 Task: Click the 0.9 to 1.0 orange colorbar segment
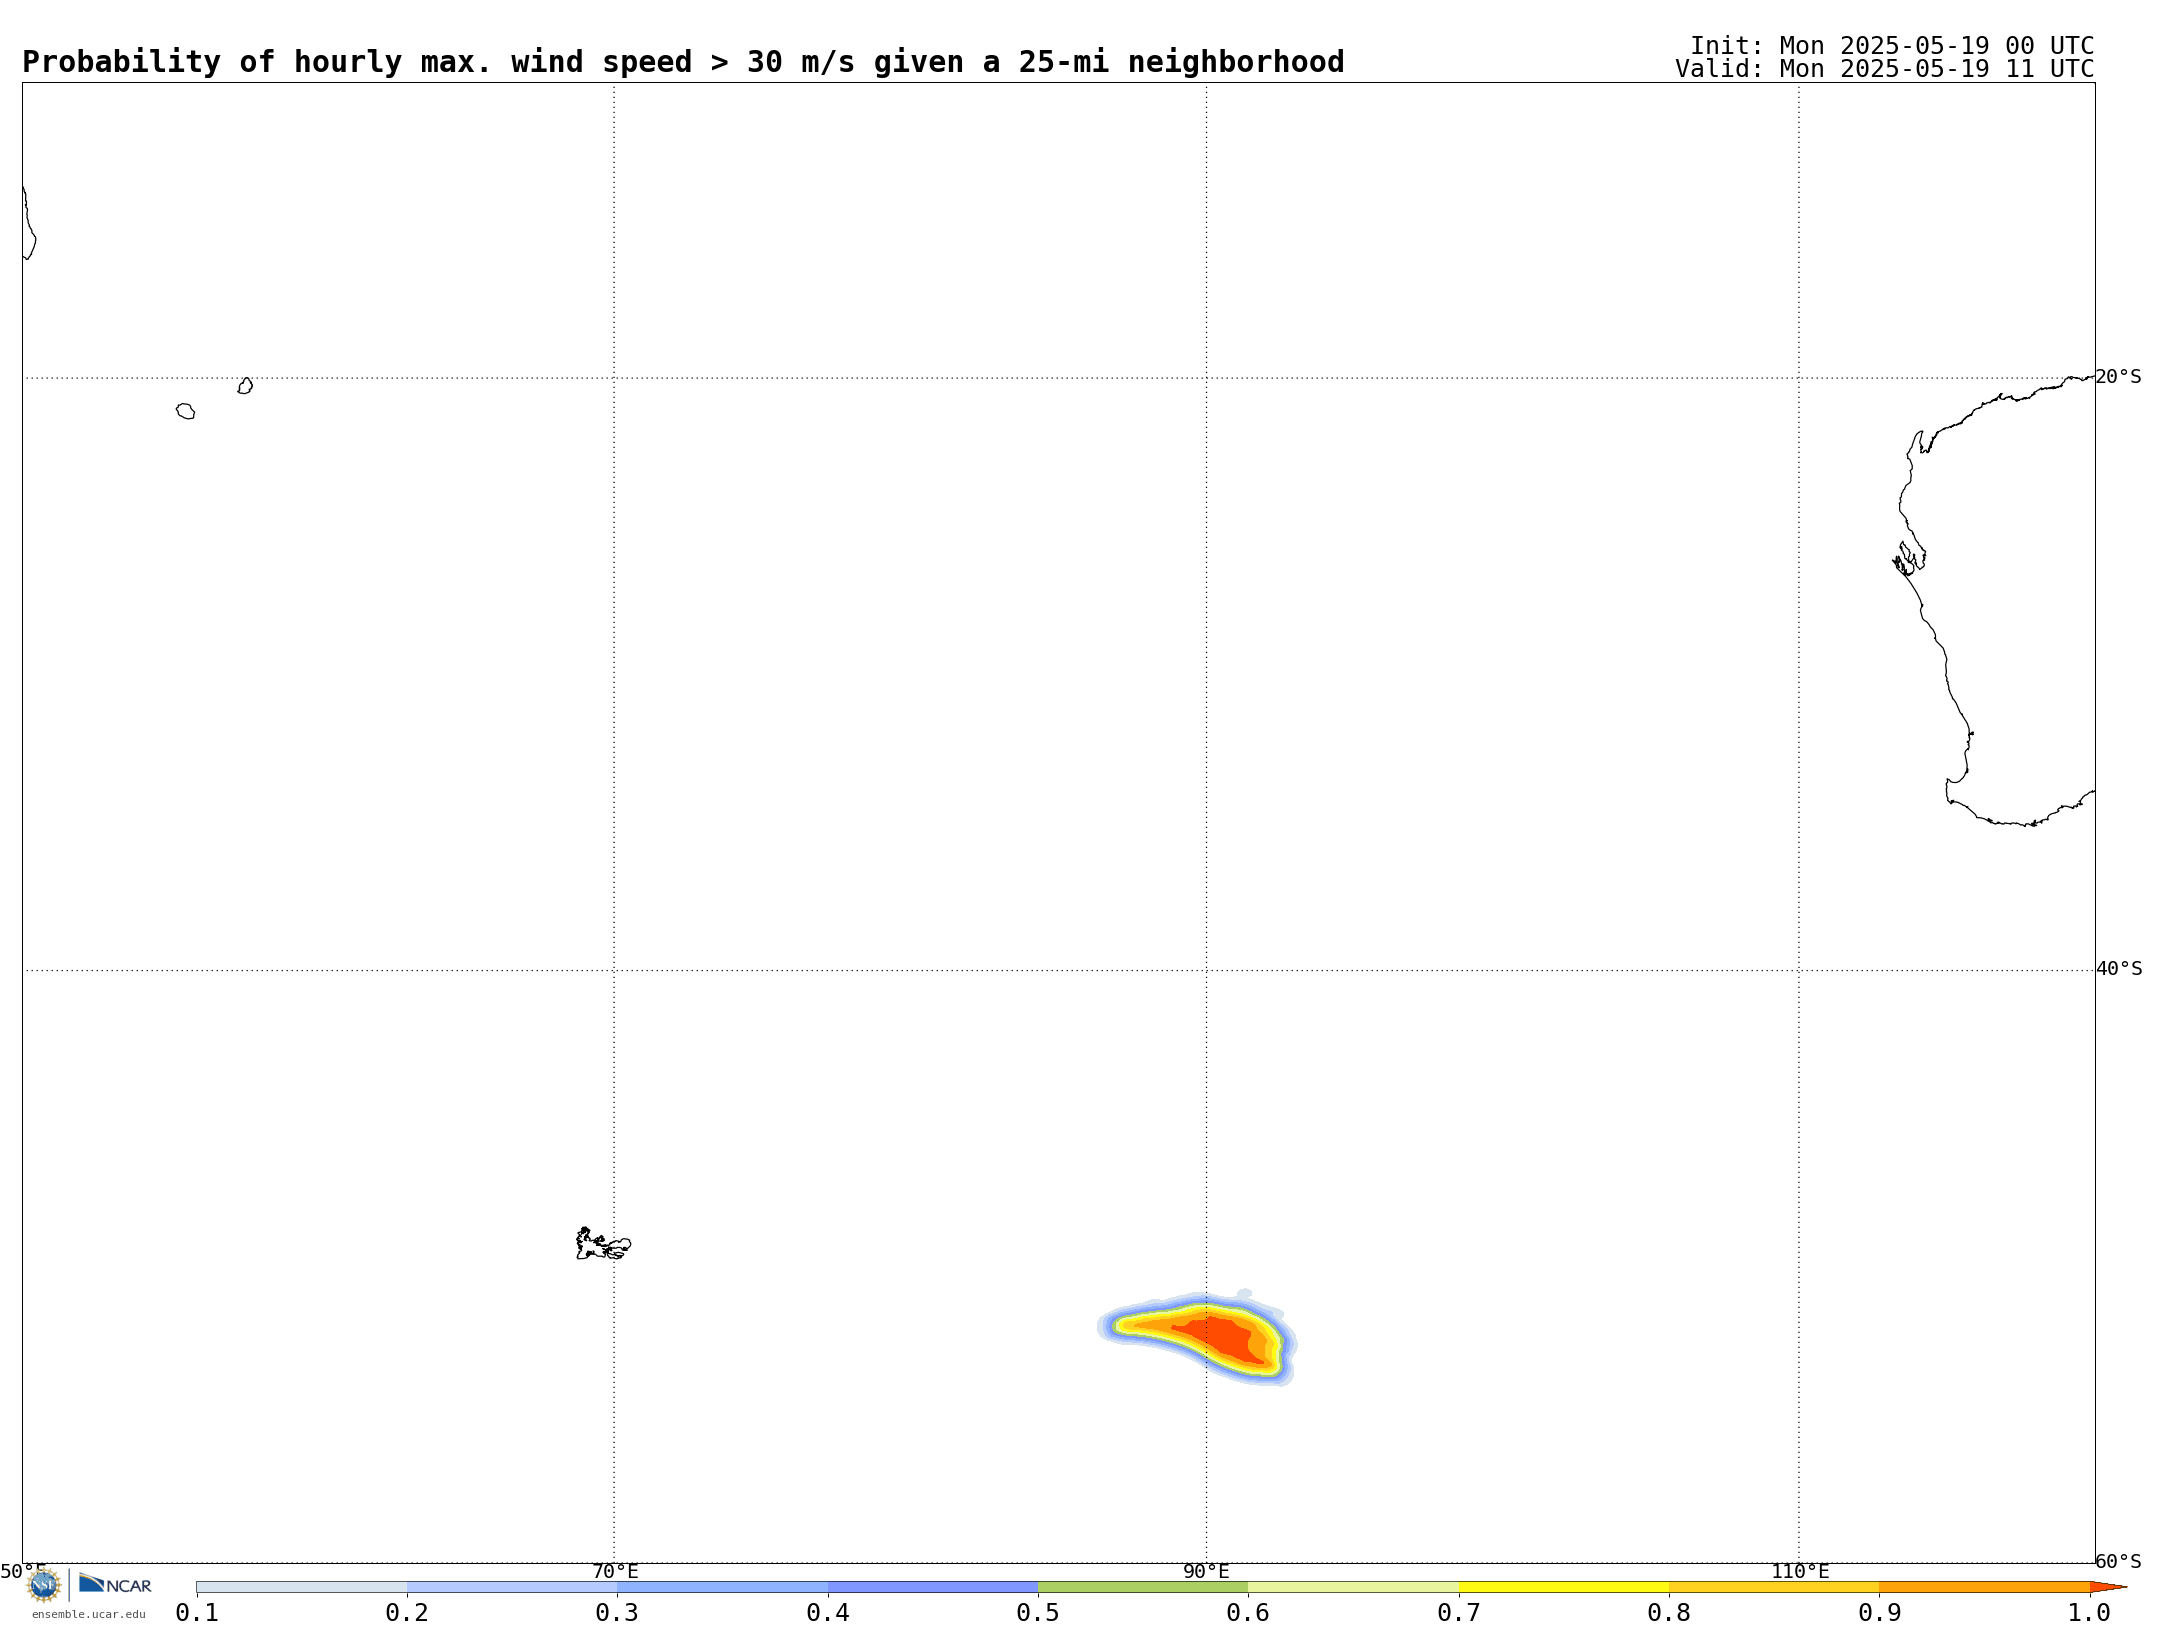click(1984, 1587)
